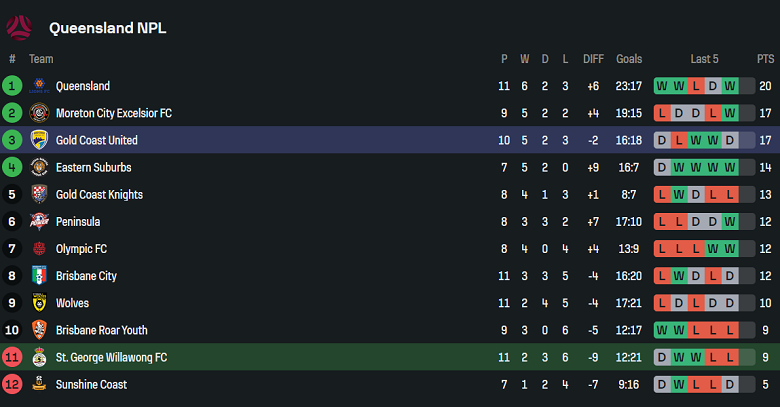This screenshot has width=780, height=407.
Task: Sort table by PTS column header
Action: pyautogui.click(x=766, y=59)
